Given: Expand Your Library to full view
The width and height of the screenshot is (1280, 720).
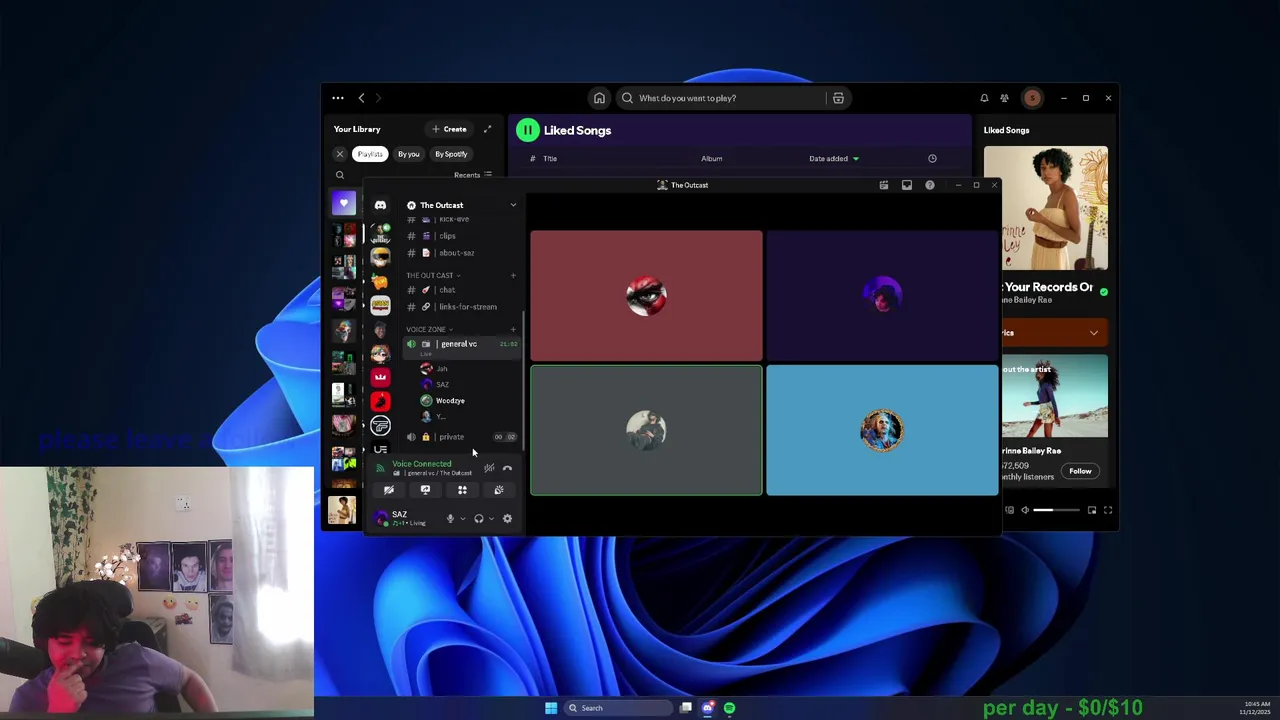Looking at the screenshot, I should point(487,129).
